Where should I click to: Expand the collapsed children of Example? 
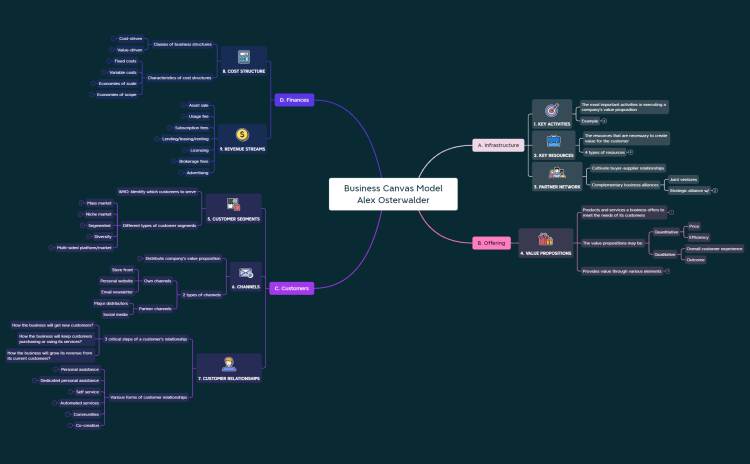(x=604, y=121)
